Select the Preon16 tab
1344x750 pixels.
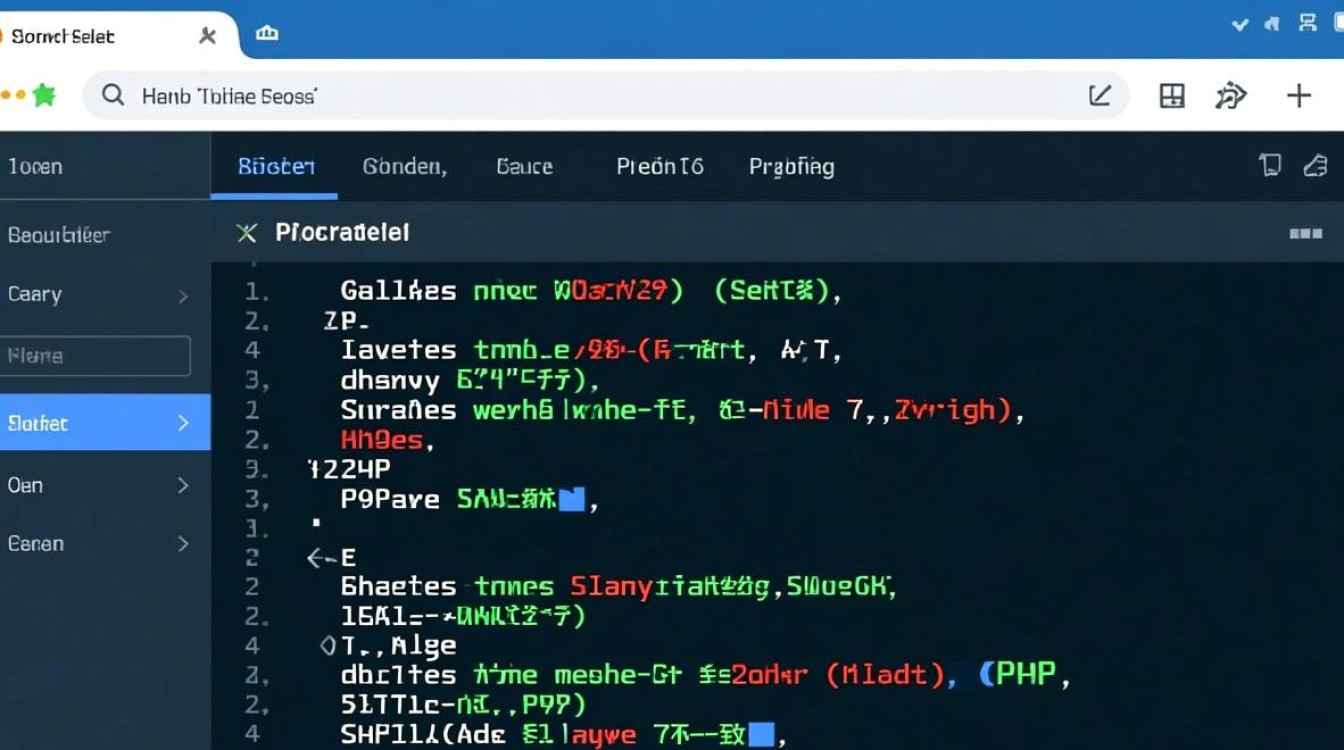(x=659, y=166)
